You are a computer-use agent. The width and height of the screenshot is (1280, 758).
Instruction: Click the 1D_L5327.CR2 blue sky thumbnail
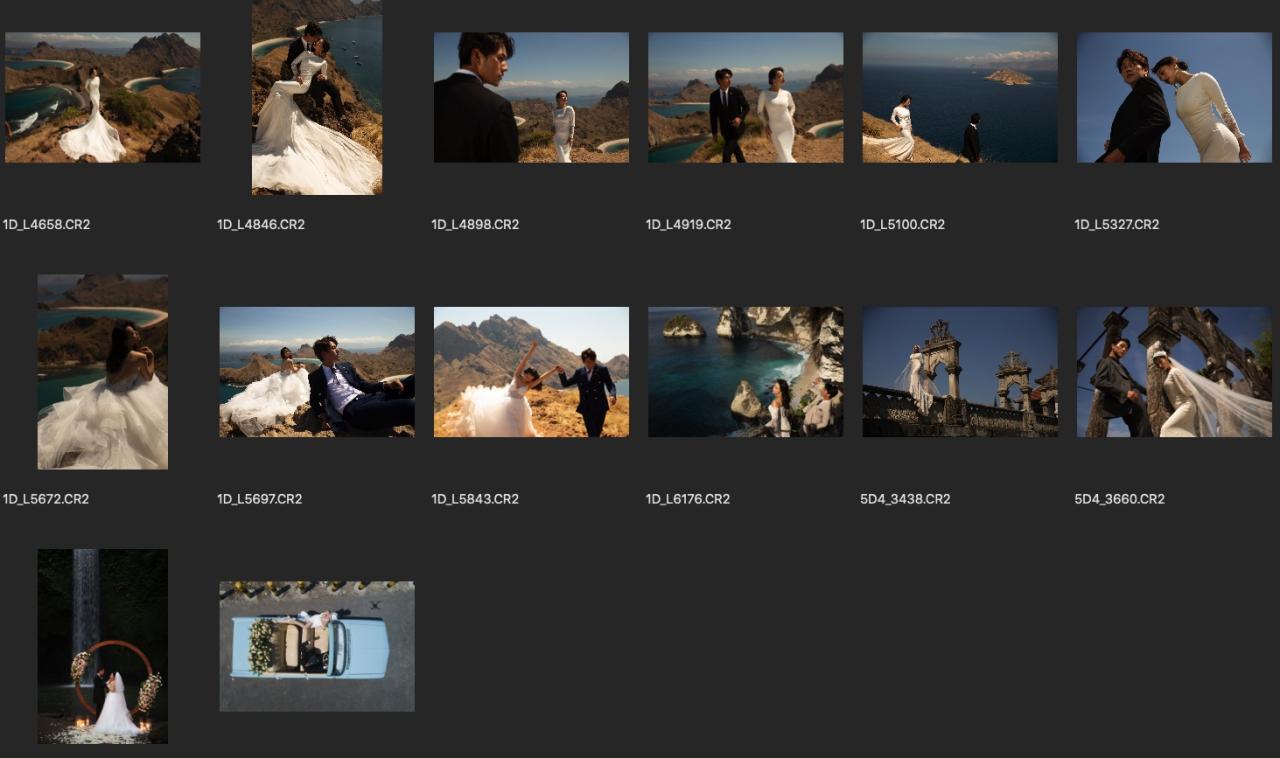(1174, 97)
